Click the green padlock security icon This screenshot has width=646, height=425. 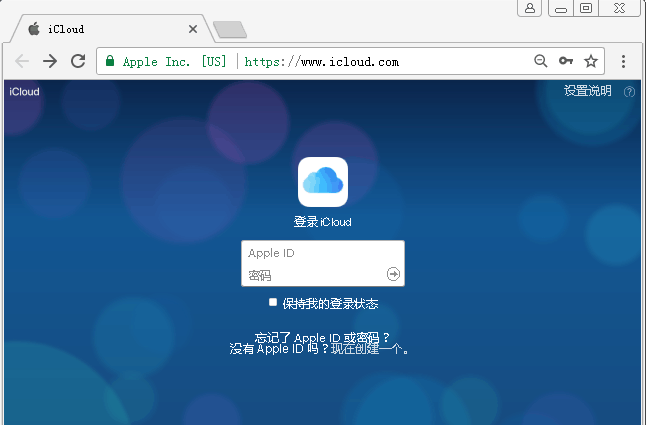click(x=110, y=61)
